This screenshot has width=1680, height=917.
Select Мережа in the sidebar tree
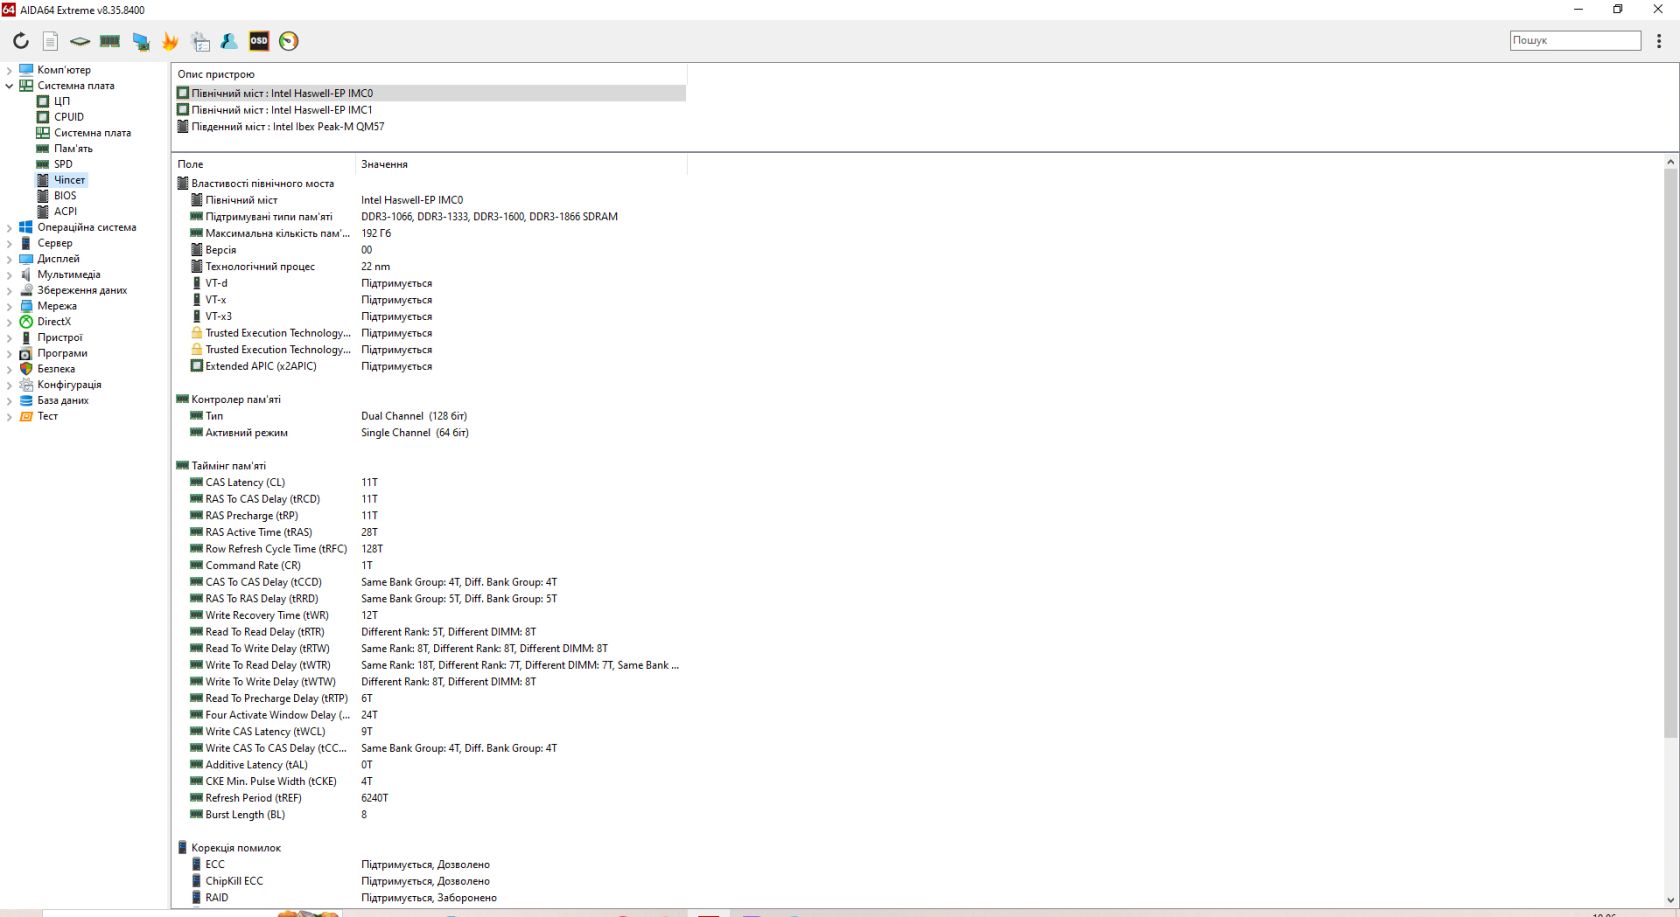[57, 306]
